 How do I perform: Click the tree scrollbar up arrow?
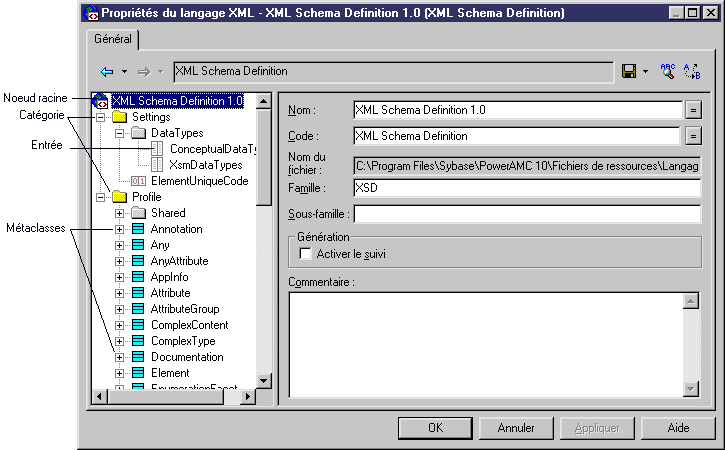coord(264,101)
